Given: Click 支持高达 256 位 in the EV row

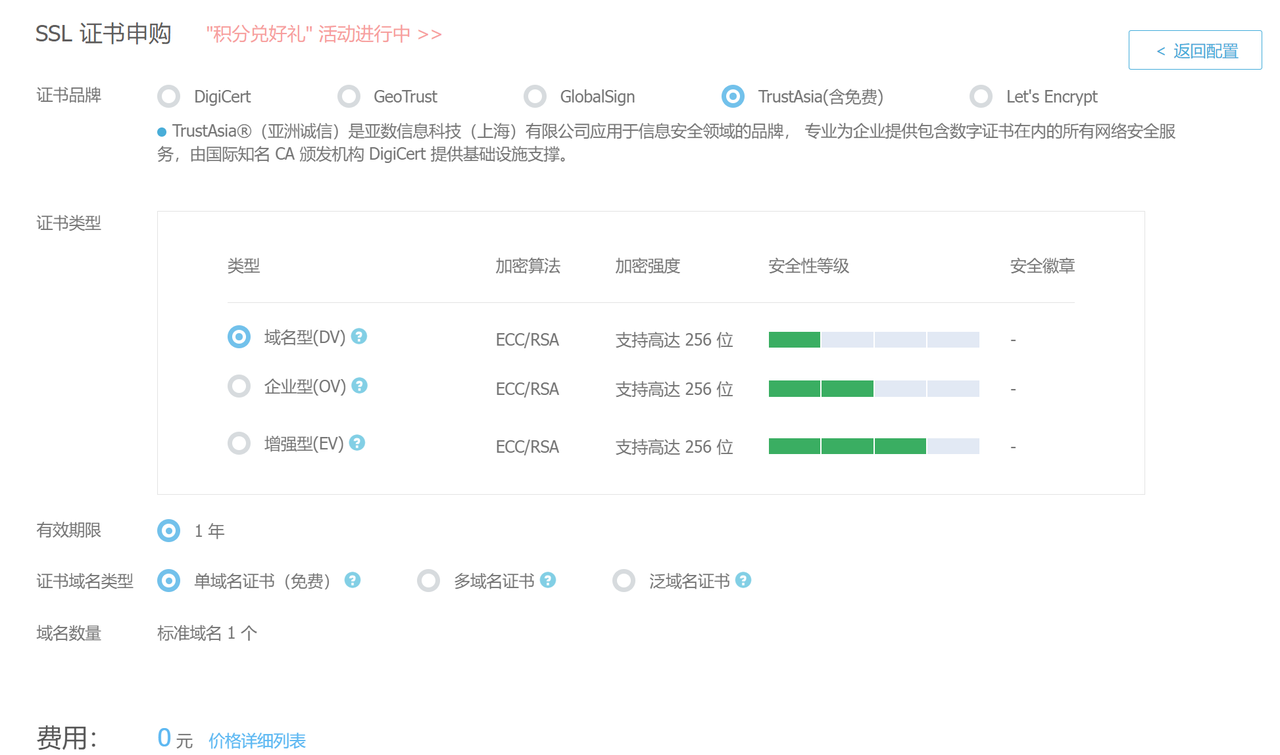Looking at the screenshot, I should coord(674,447).
